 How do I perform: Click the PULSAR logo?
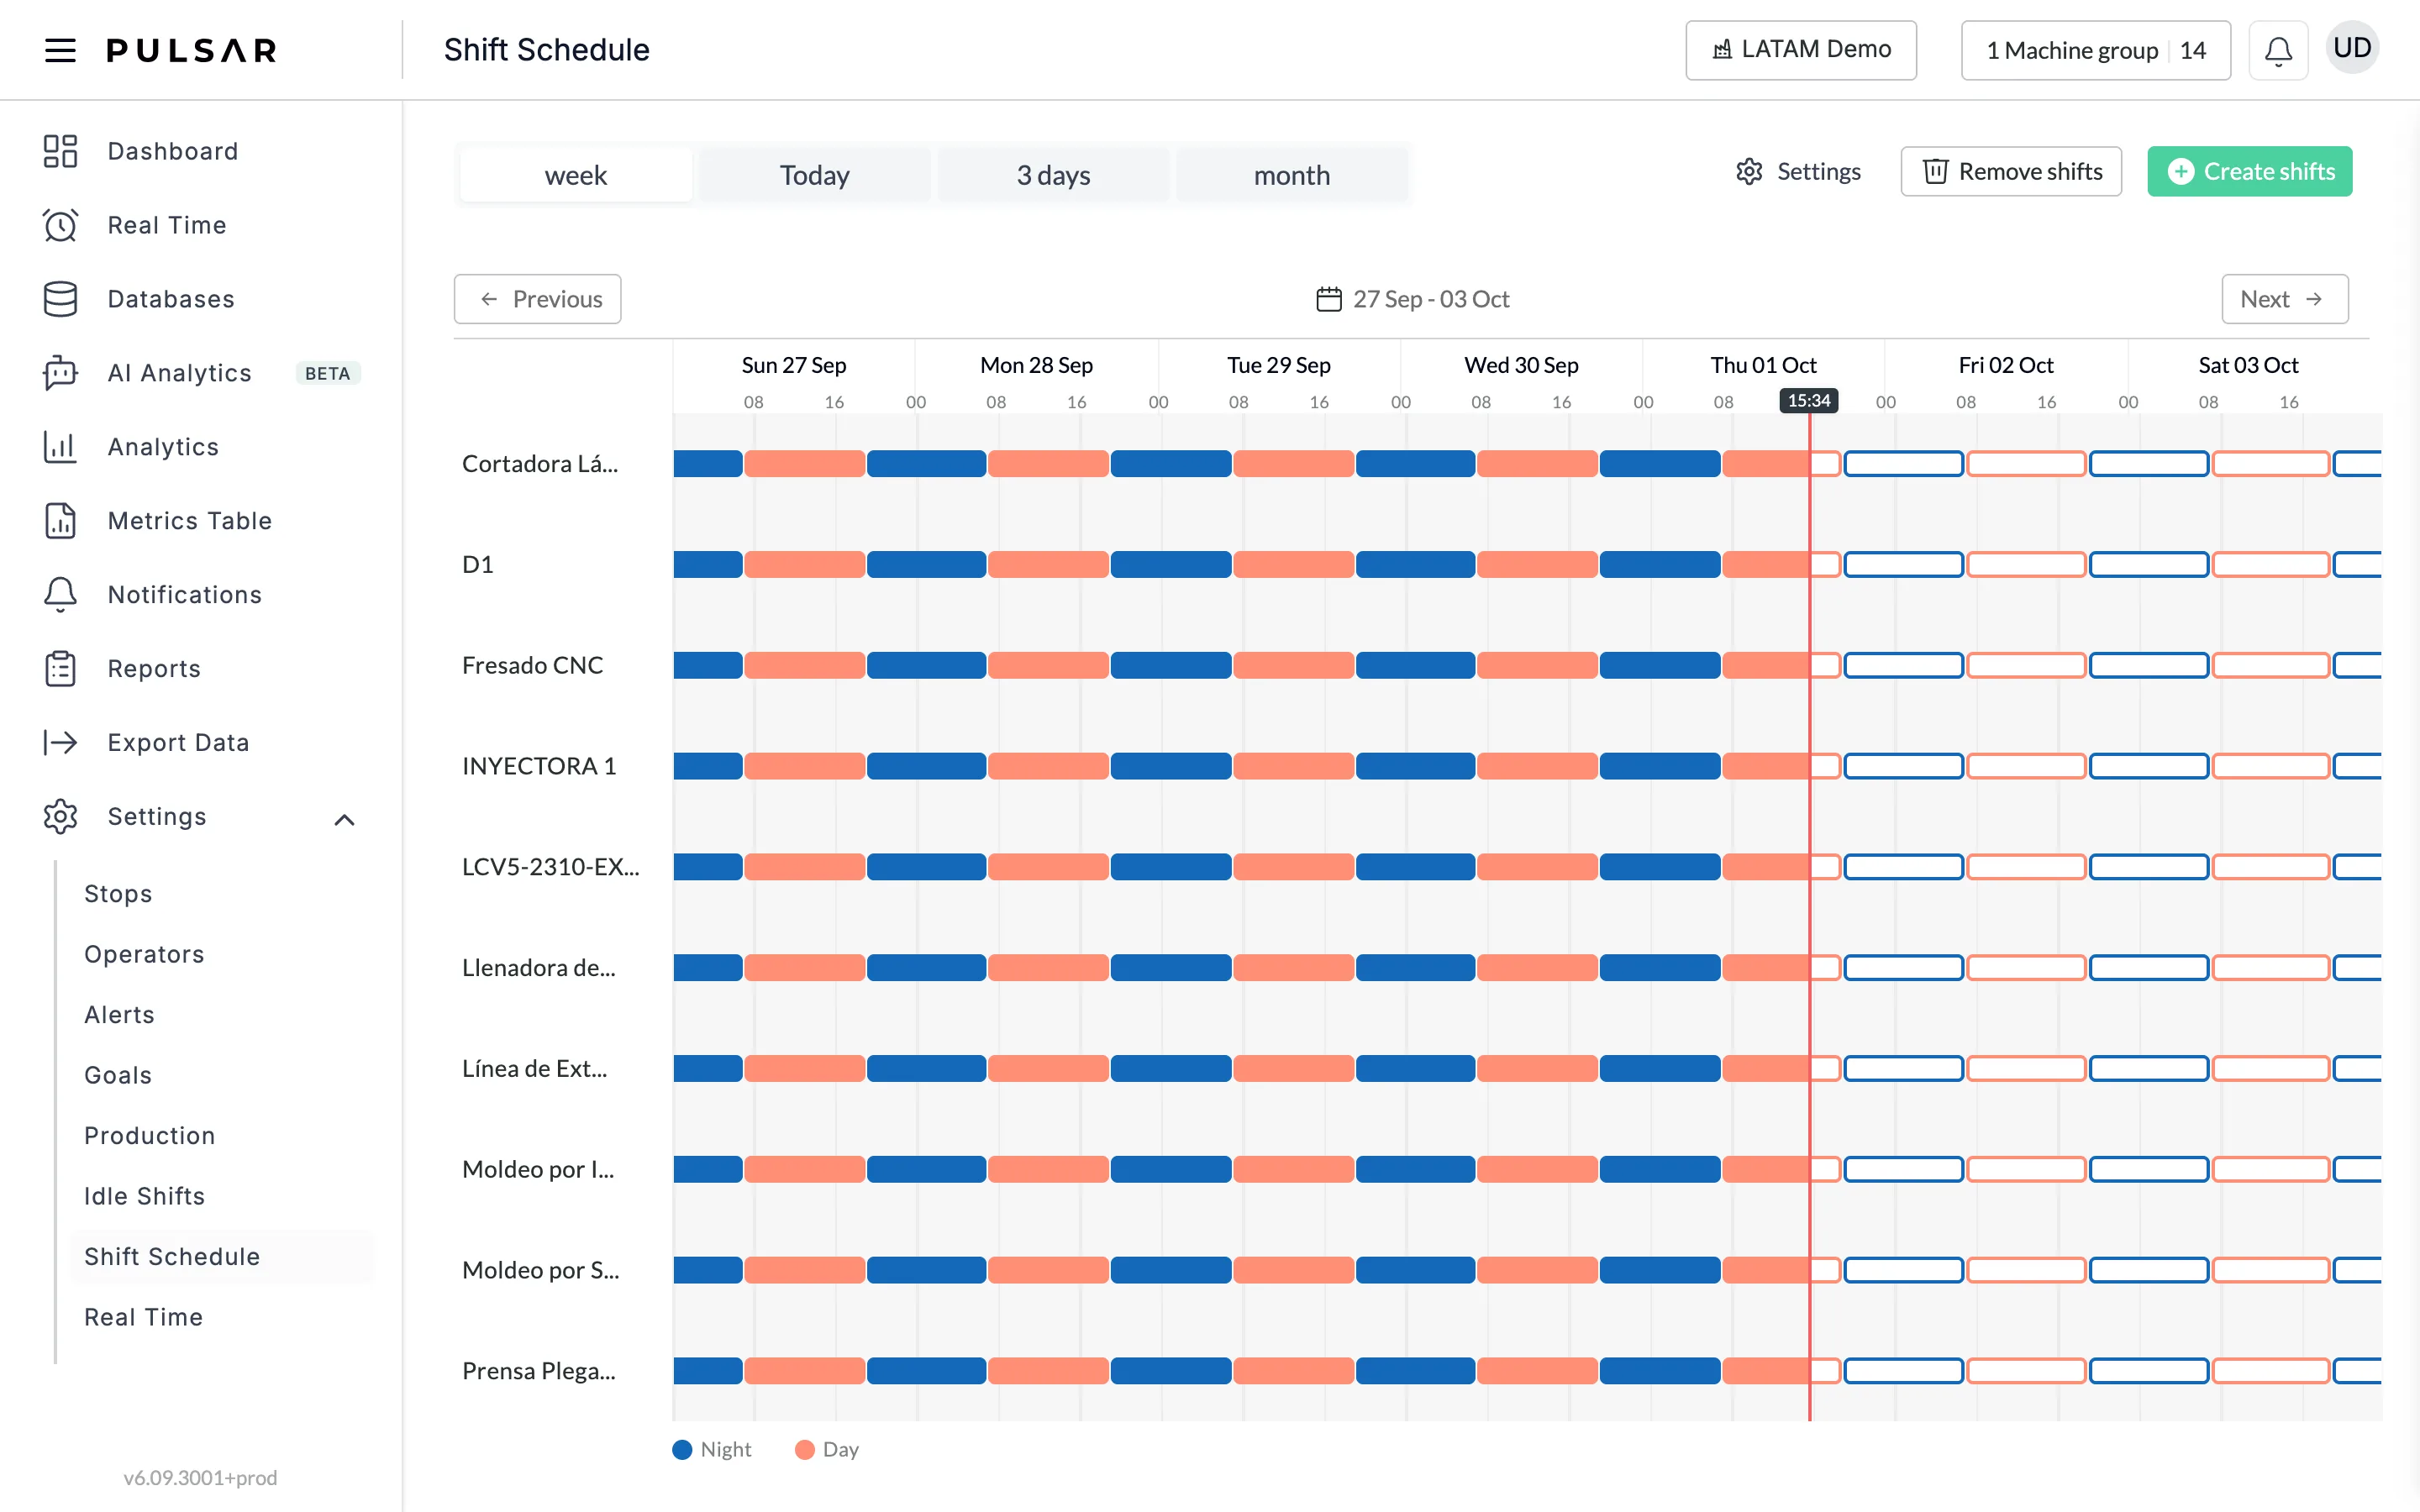192,50
